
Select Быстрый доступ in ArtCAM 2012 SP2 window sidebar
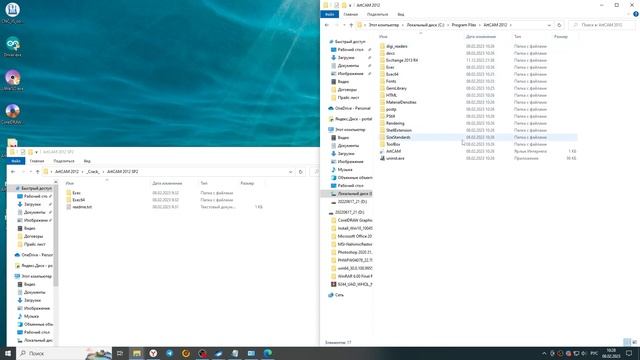(x=33, y=188)
